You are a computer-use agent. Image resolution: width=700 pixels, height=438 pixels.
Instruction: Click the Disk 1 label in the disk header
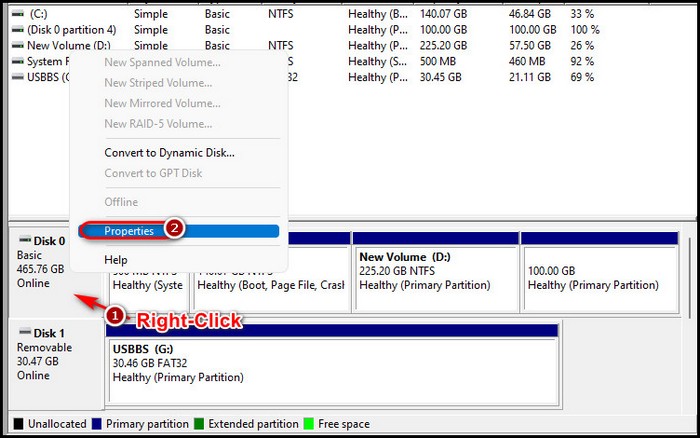pyautogui.click(x=49, y=333)
